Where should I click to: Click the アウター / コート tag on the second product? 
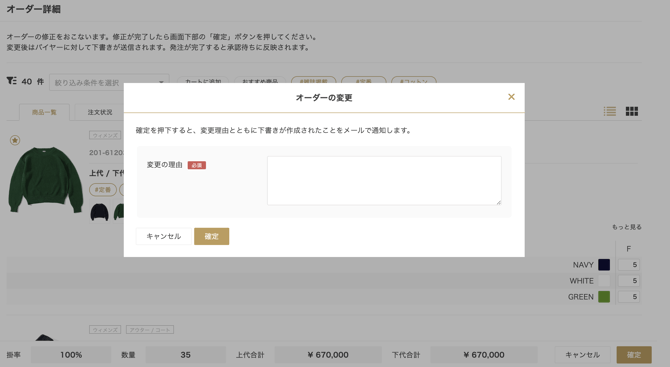pos(150,330)
